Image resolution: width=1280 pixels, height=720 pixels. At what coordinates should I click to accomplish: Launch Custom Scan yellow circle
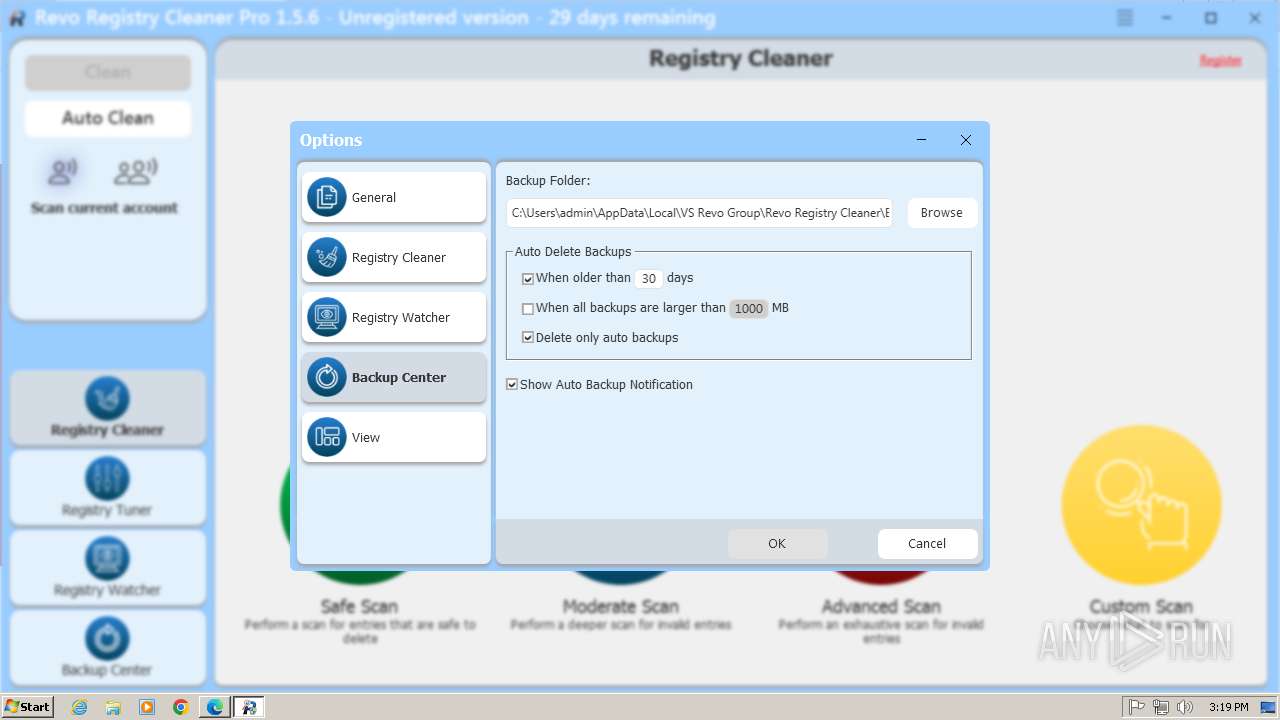1141,505
